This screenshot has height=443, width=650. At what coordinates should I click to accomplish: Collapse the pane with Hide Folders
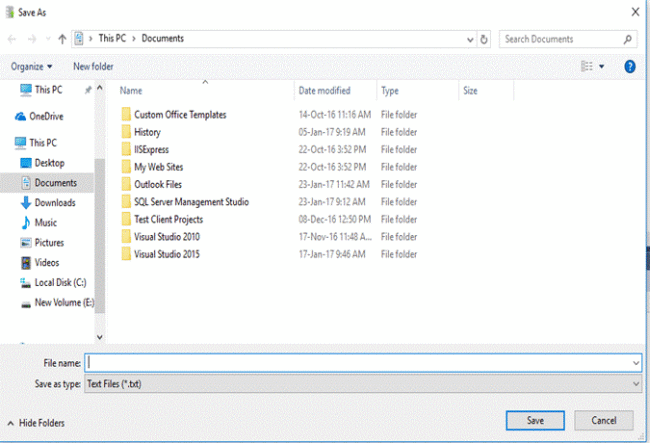[x=36, y=423]
